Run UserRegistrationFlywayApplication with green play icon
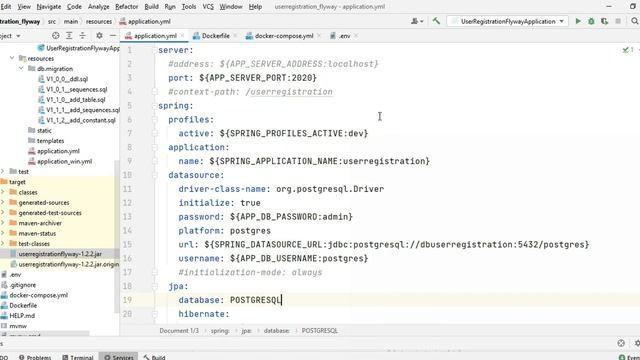The height and width of the screenshot is (360, 640). point(578,21)
